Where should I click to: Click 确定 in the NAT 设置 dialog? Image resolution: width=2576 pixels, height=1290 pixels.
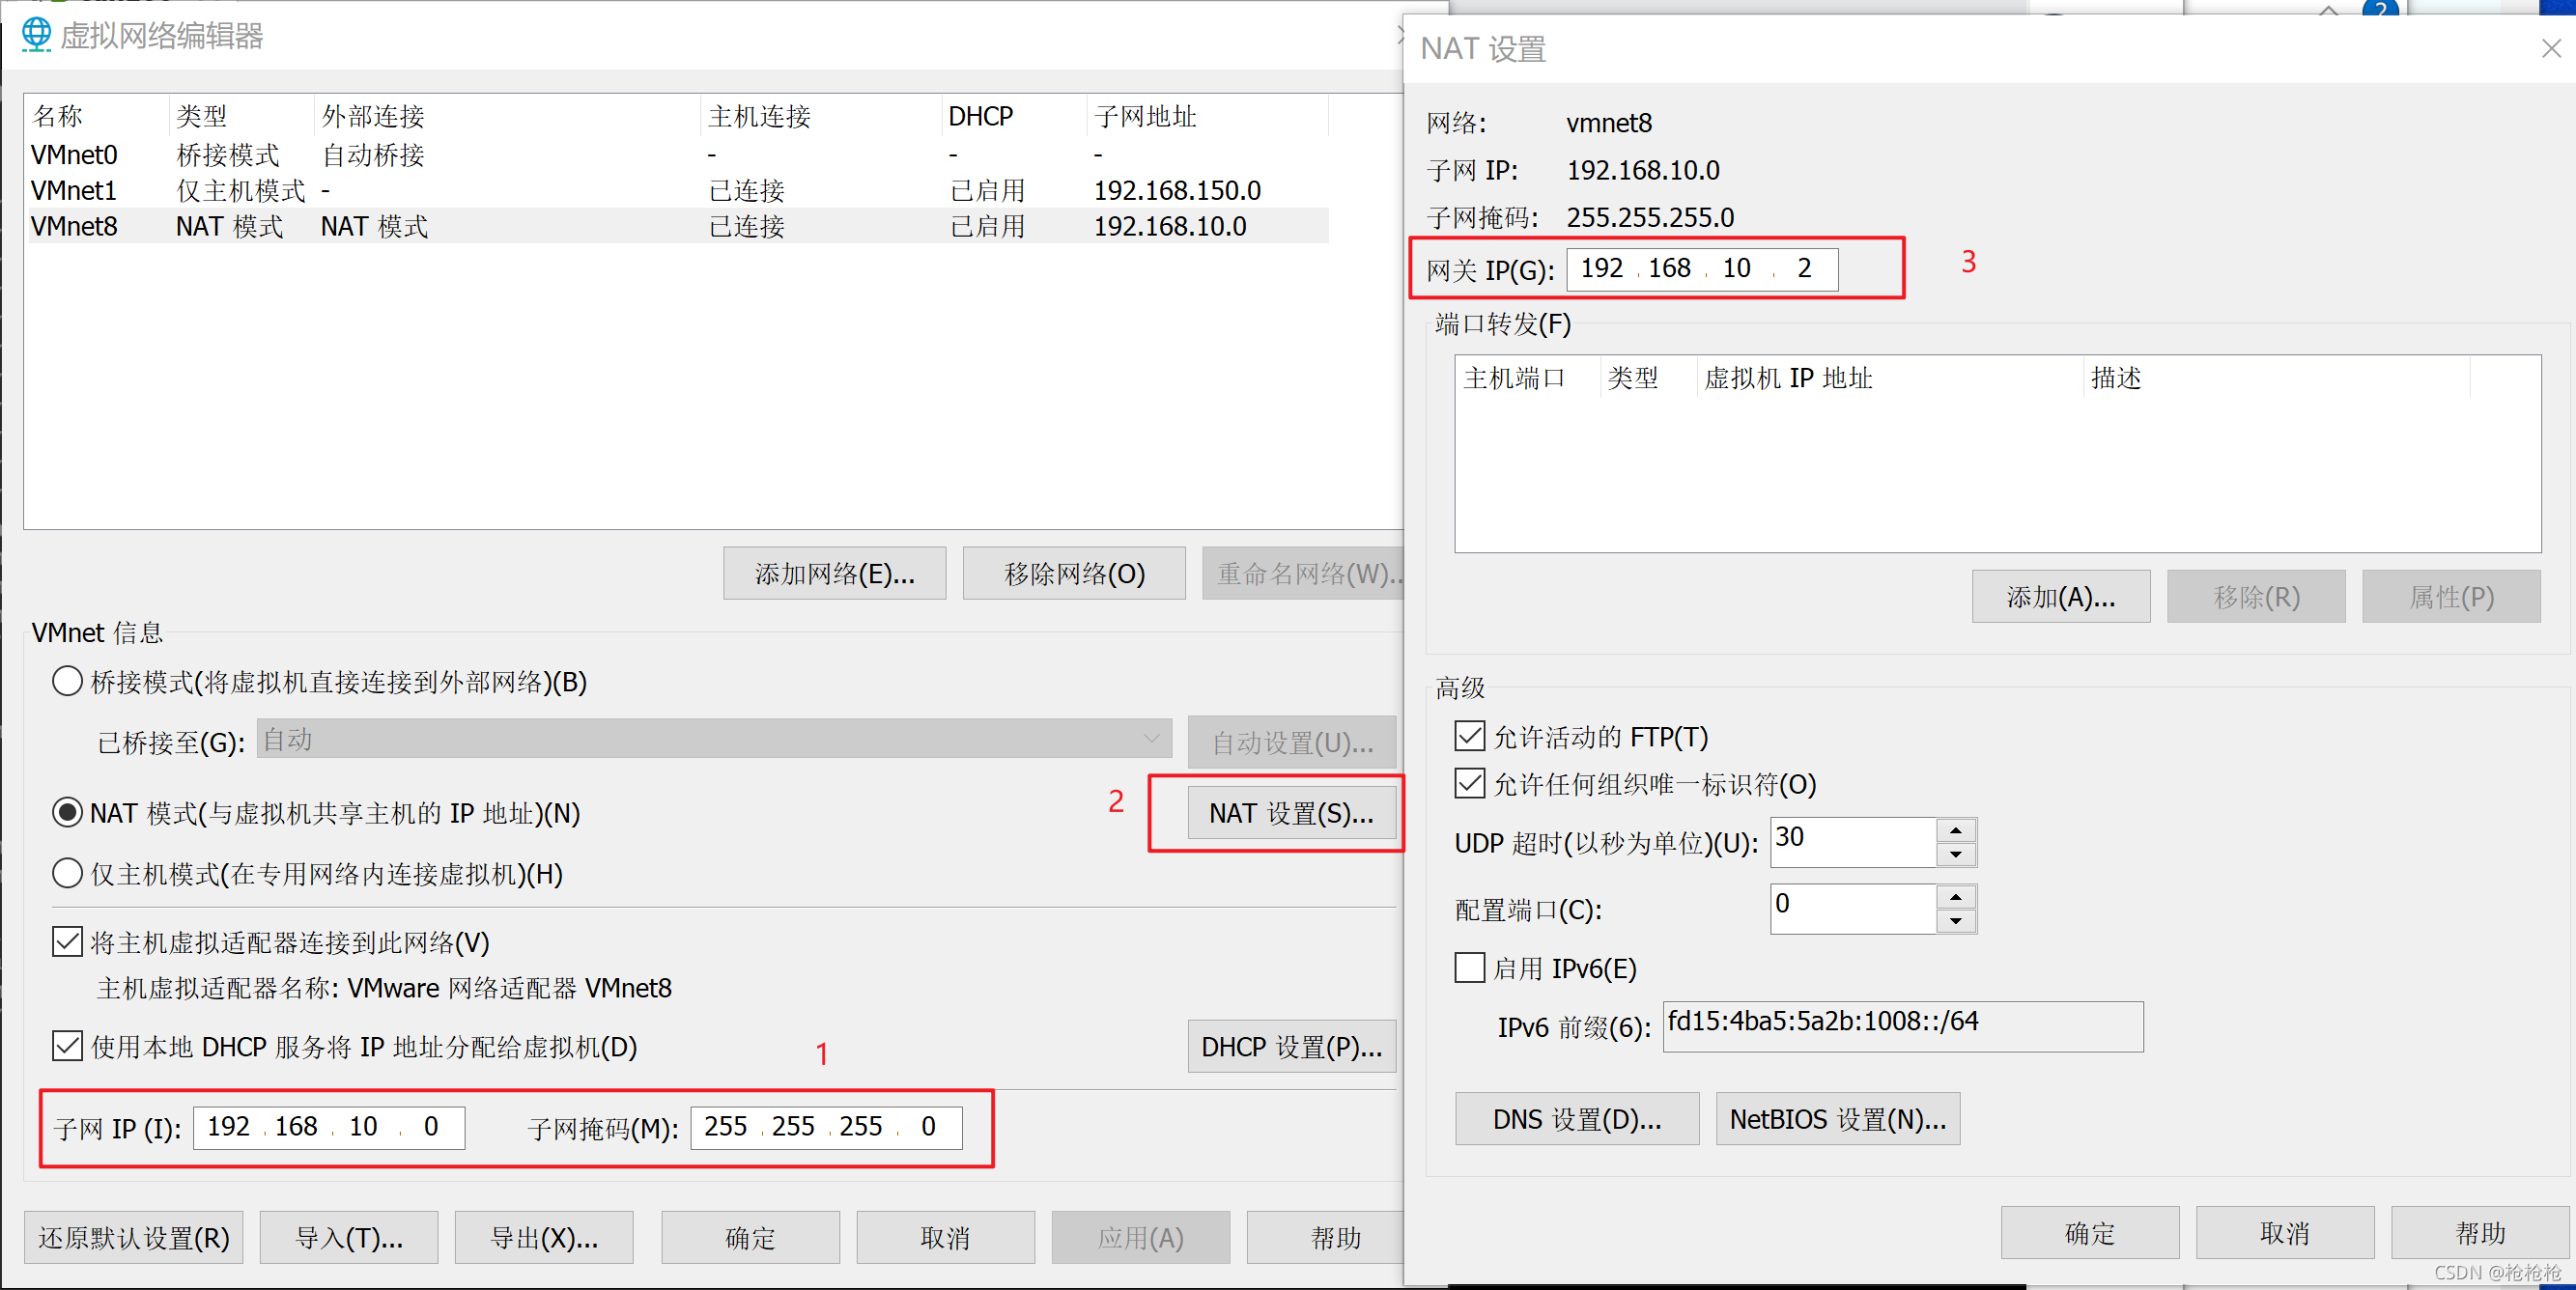(2090, 1233)
